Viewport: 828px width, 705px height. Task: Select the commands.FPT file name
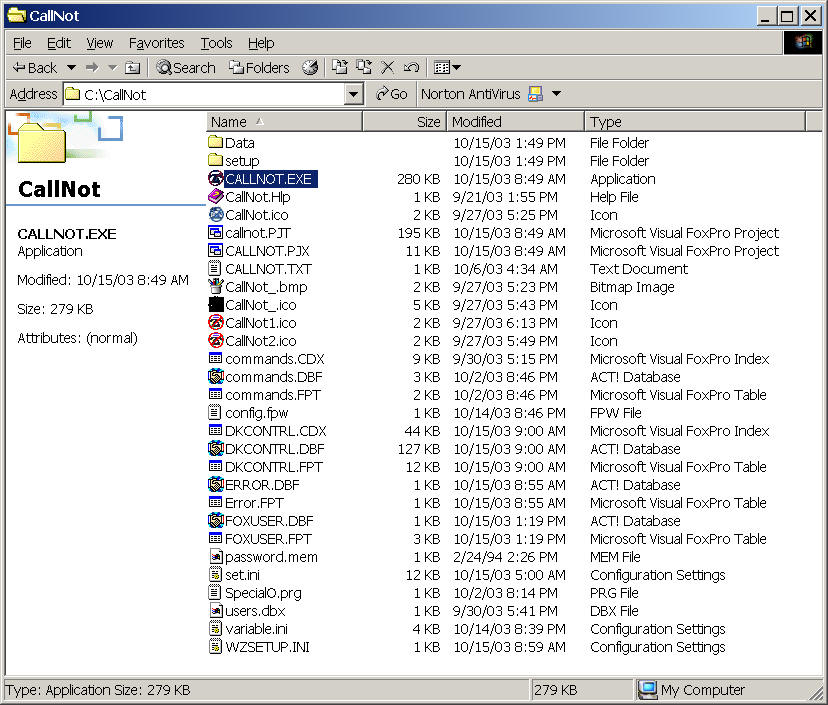[273, 394]
